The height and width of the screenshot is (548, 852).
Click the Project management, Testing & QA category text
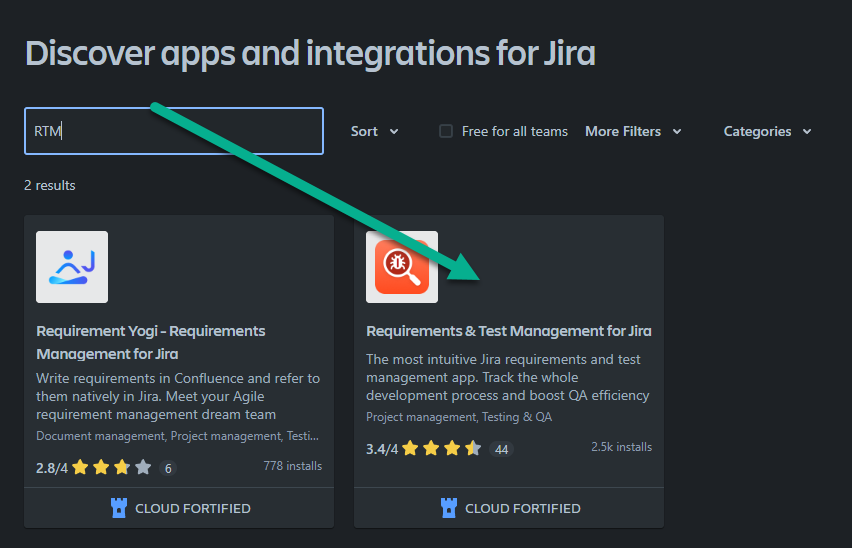click(459, 417)
